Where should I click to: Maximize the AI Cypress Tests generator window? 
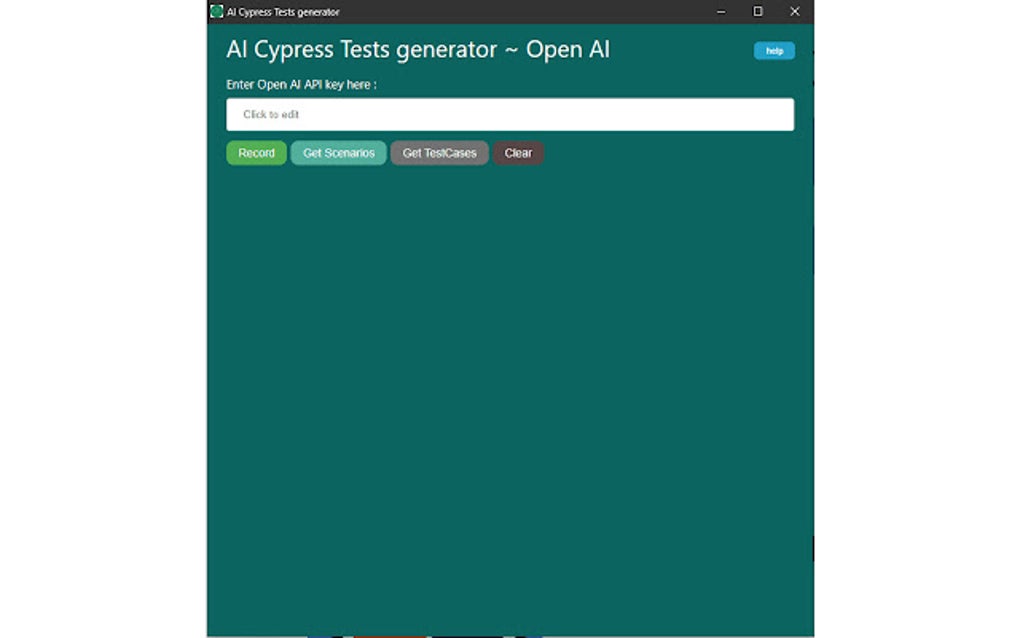[758, 12]
